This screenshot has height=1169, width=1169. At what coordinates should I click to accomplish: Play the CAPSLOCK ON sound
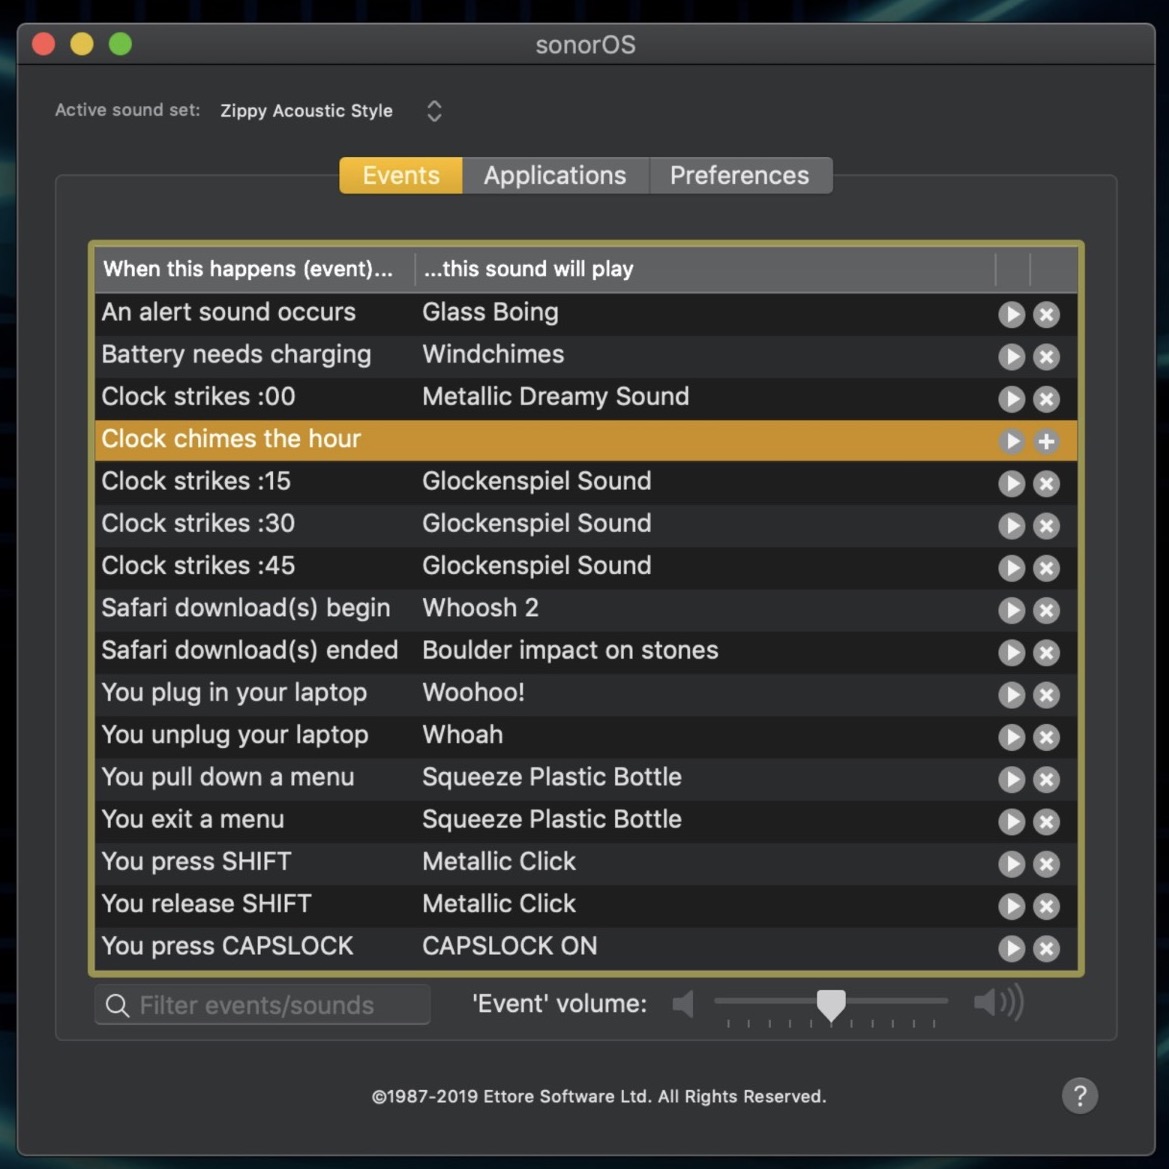tap(1011, 948)
